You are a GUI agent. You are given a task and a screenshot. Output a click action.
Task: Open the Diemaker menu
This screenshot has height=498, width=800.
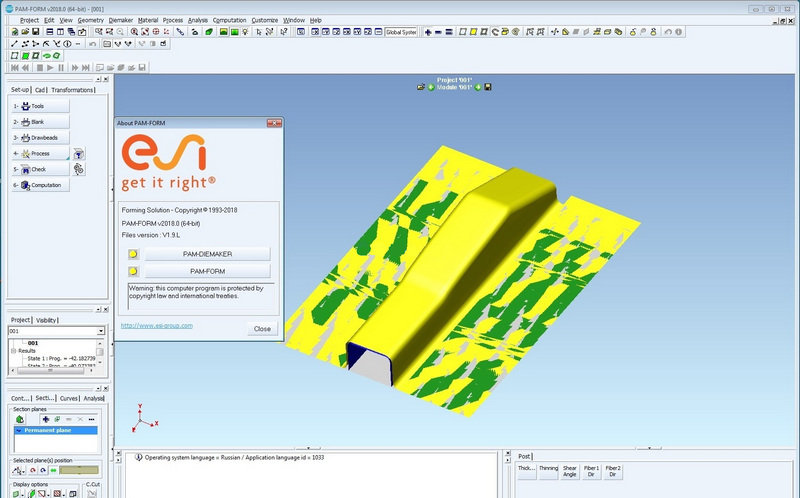pyautogui.click(x=120, y=20)
